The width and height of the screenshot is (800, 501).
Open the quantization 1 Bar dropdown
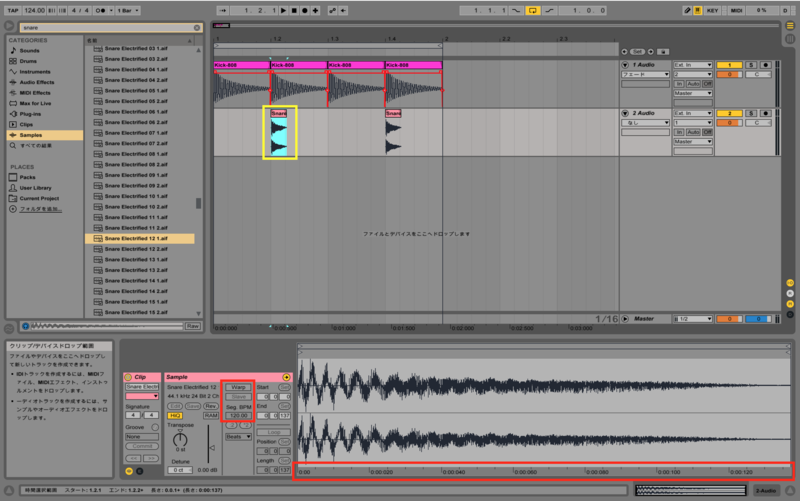(x=128, y=10)
